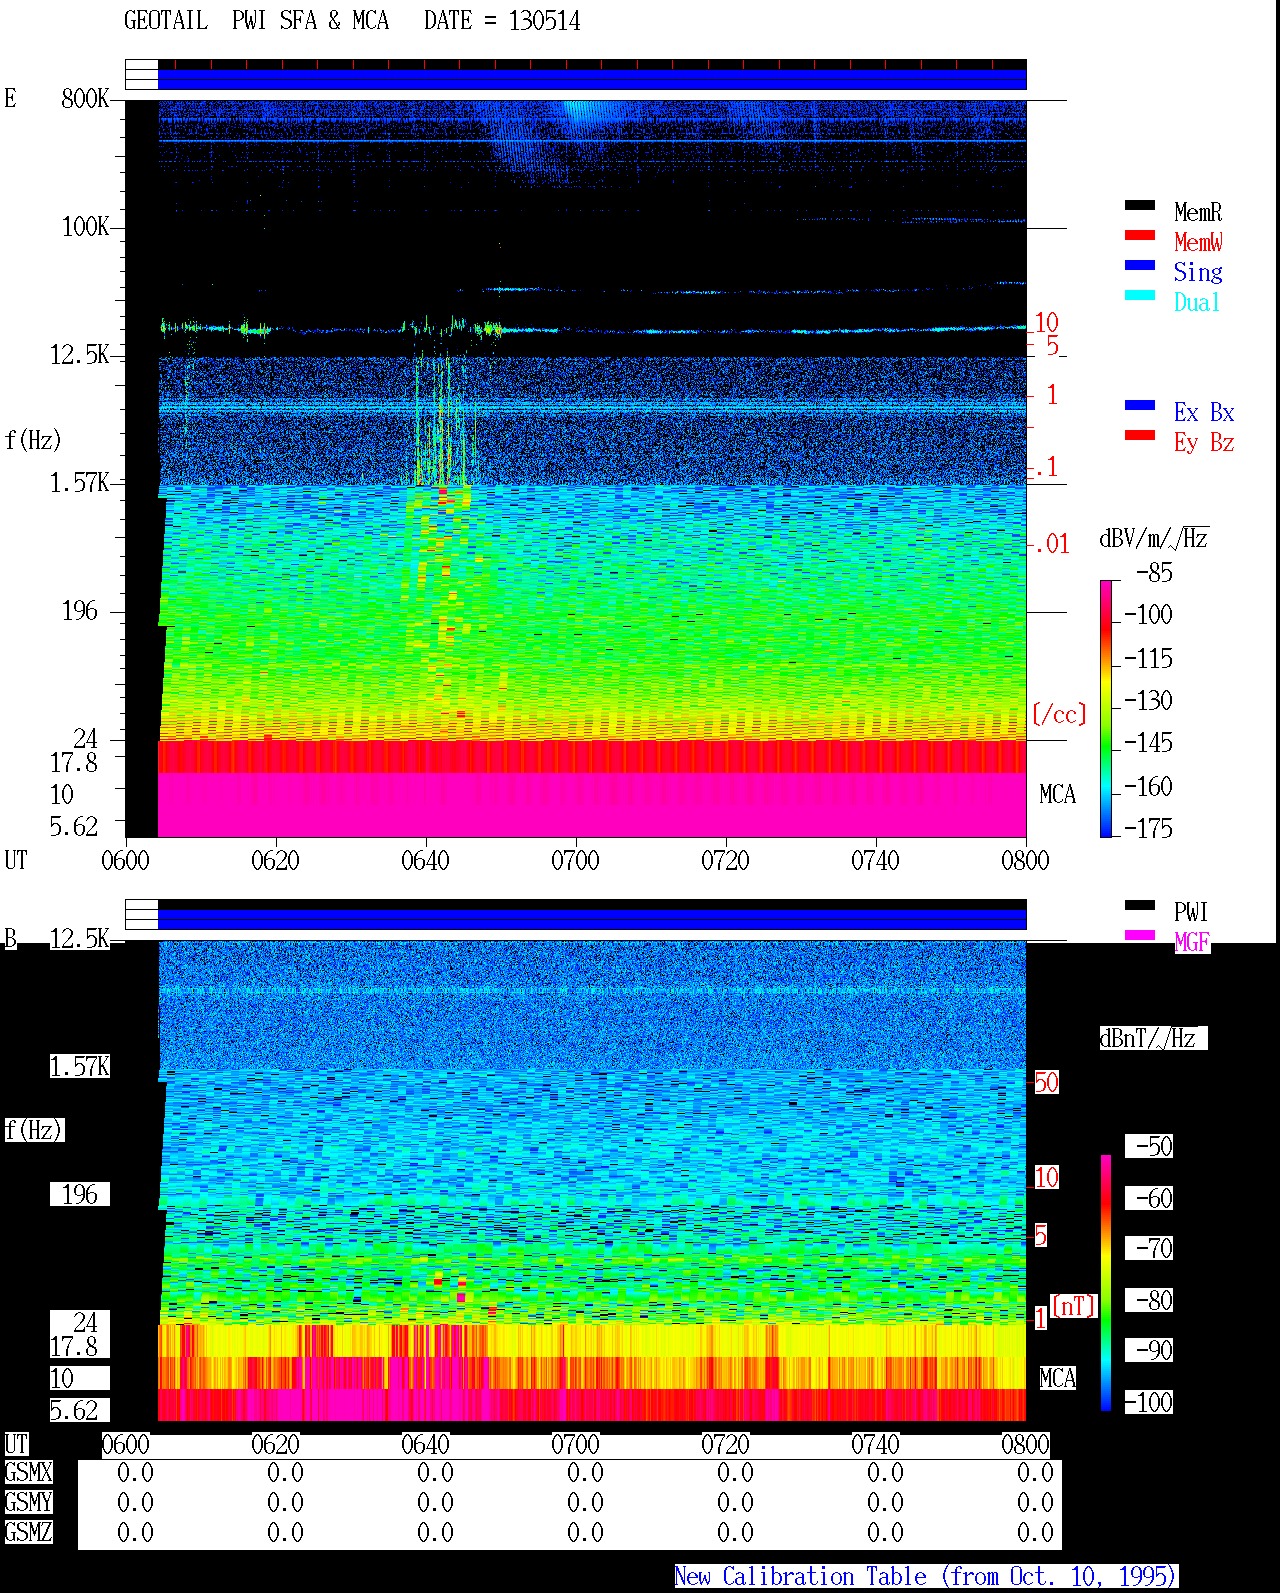Image resolution: width=1280 pixels, height=1593 pixels.
Task: Click the cyan Dual legend swatch
Action: click(x=1140, y=296)
